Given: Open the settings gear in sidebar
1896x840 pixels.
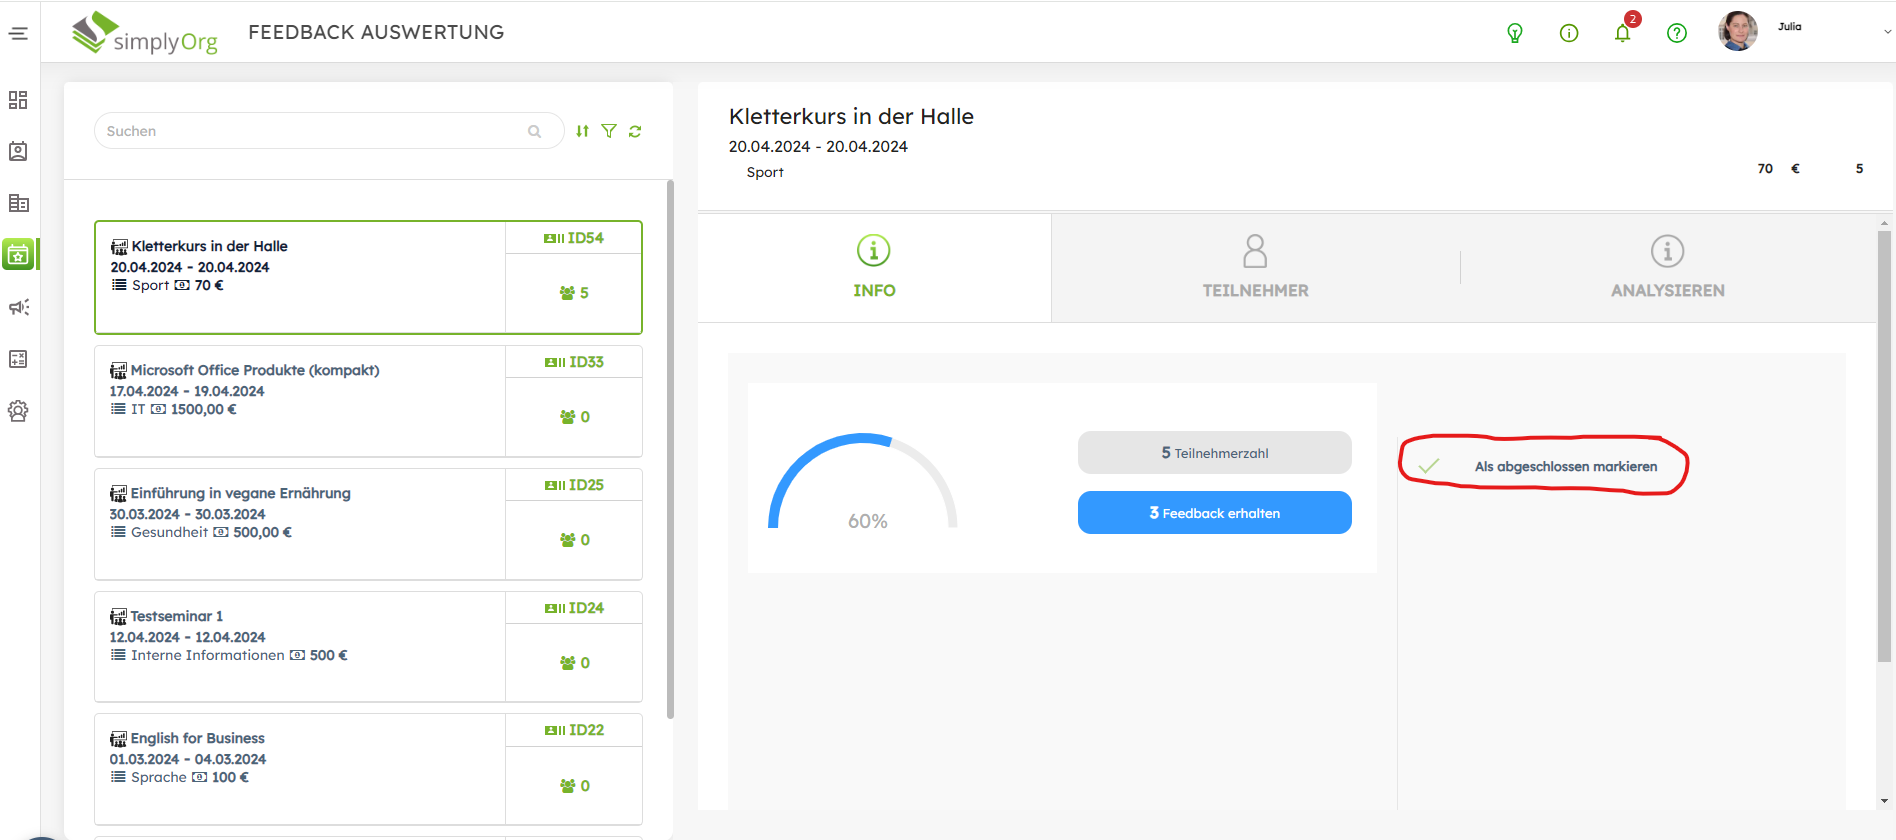Looking at the screenshot, I should (x=18, y=411).
